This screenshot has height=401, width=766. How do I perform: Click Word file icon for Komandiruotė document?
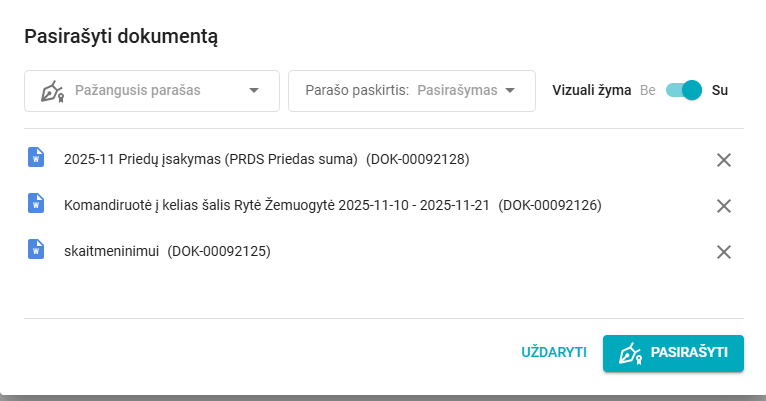click(36, 203)
